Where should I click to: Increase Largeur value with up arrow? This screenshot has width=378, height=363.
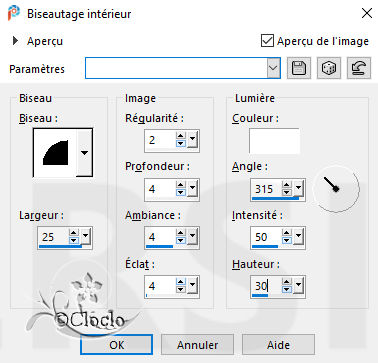pos(74,233)
